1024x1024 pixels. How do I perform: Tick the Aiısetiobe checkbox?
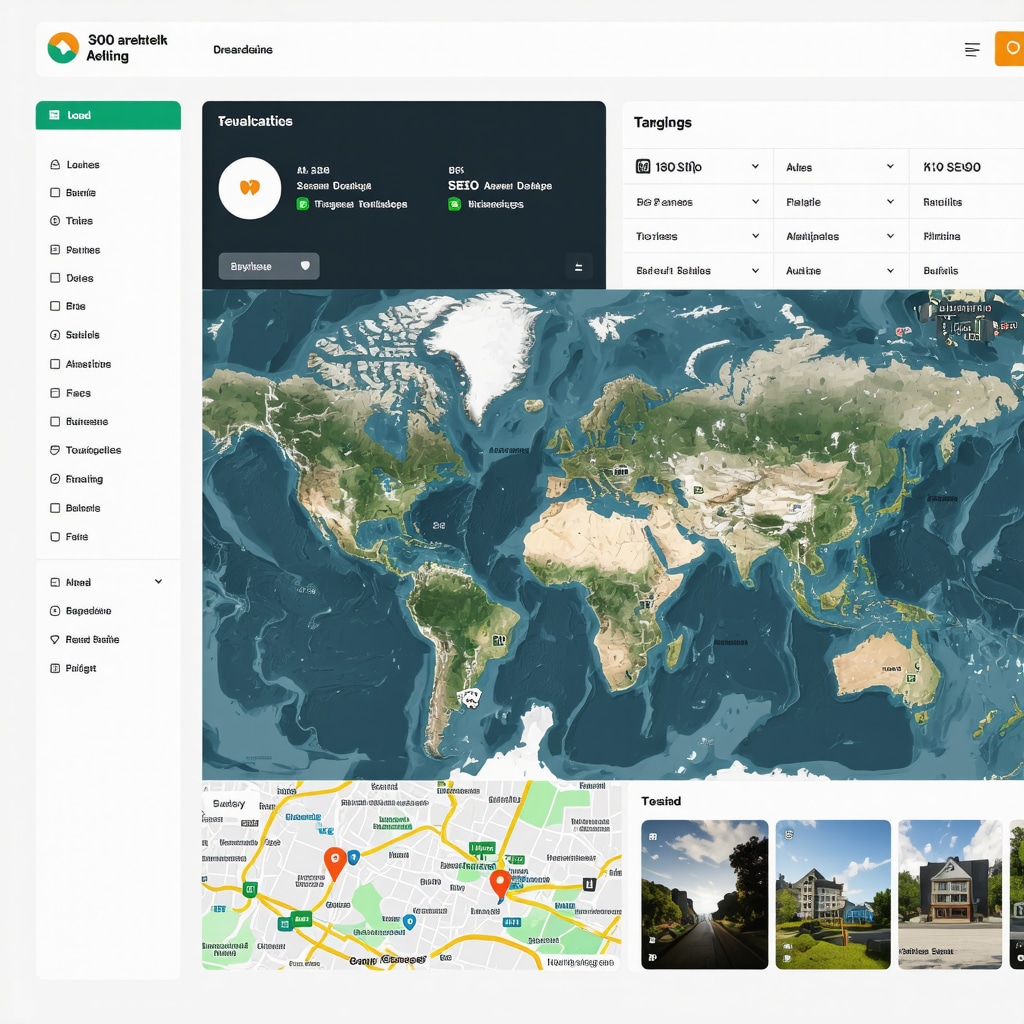(x=55, y=364)
